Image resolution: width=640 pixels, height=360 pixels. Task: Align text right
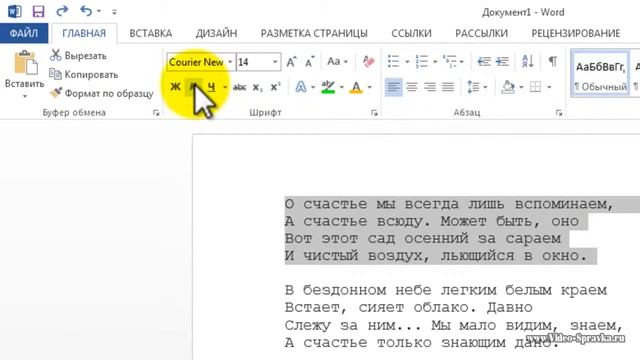[430, 87]
